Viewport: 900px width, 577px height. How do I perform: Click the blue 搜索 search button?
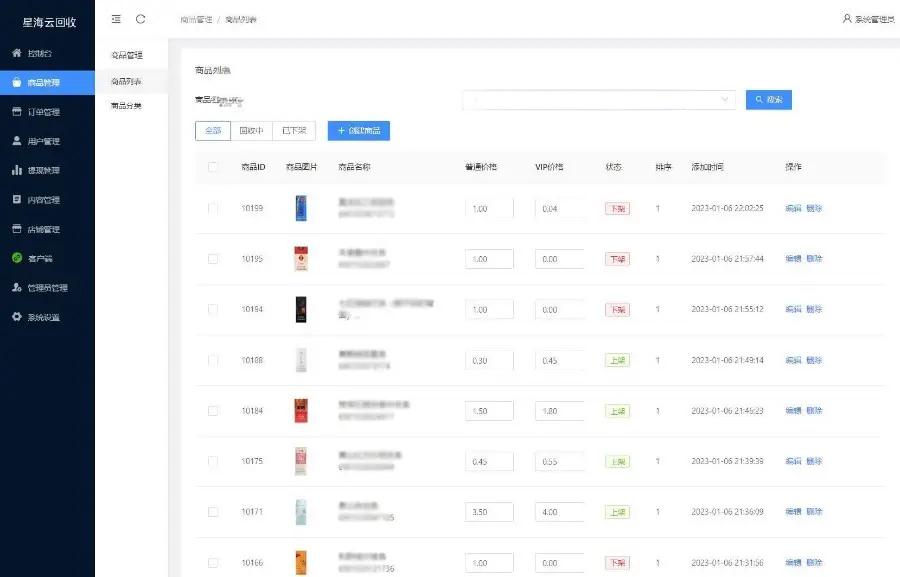coord(769,100)
